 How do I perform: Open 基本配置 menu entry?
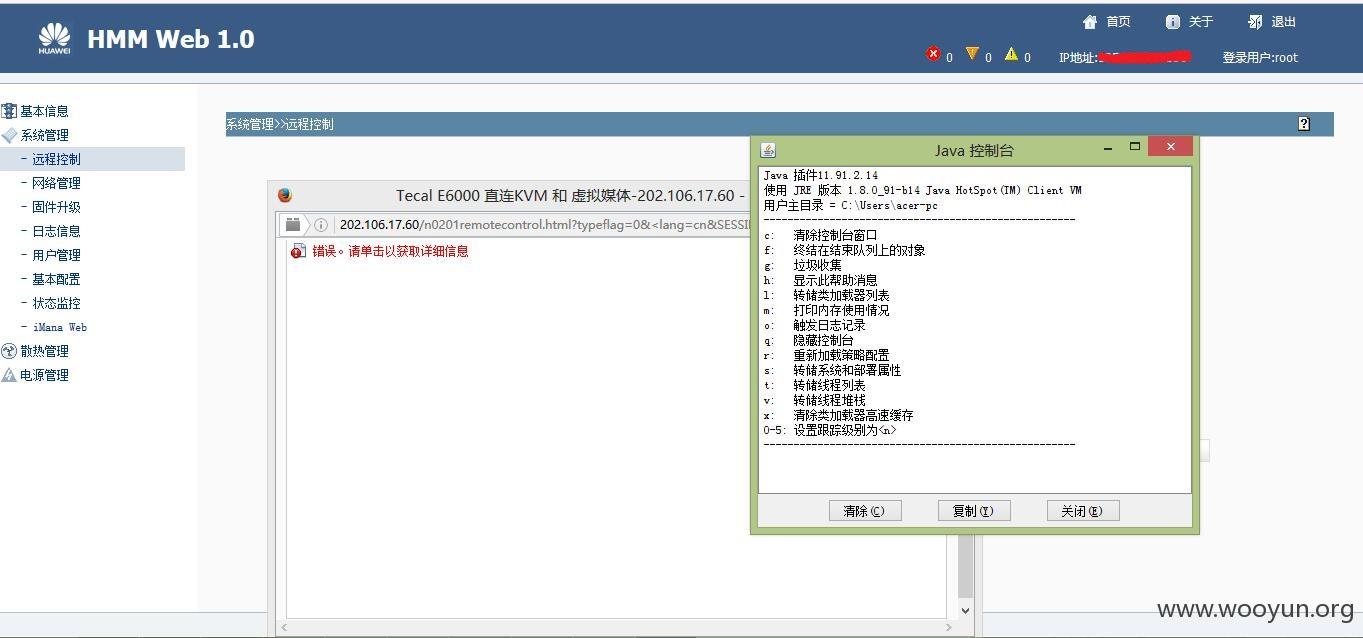(x=56, y=279)
